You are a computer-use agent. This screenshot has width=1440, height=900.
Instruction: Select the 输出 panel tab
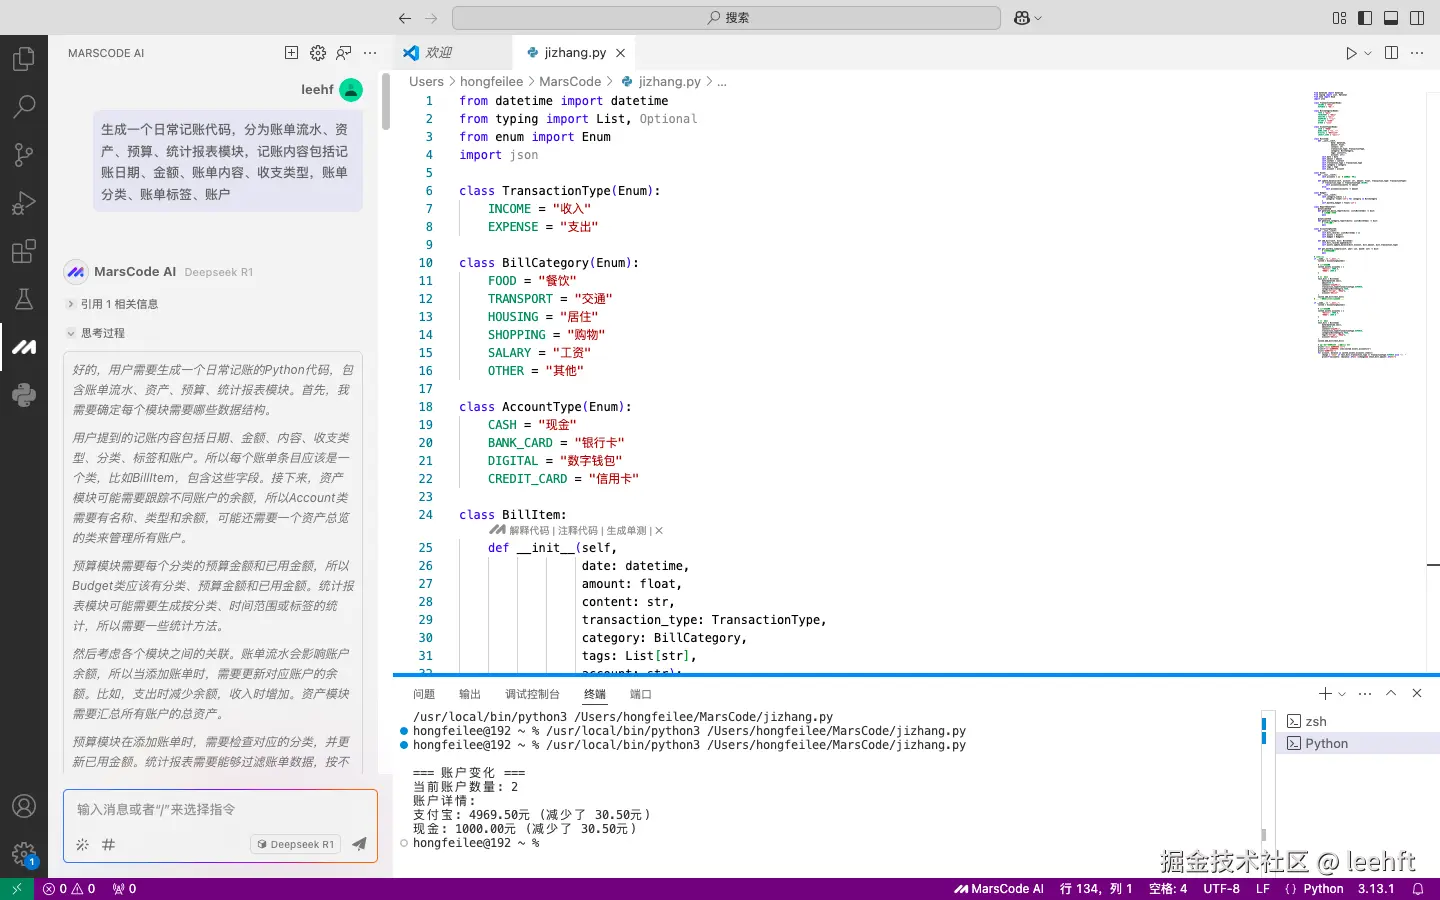click(x=469, y=693)
